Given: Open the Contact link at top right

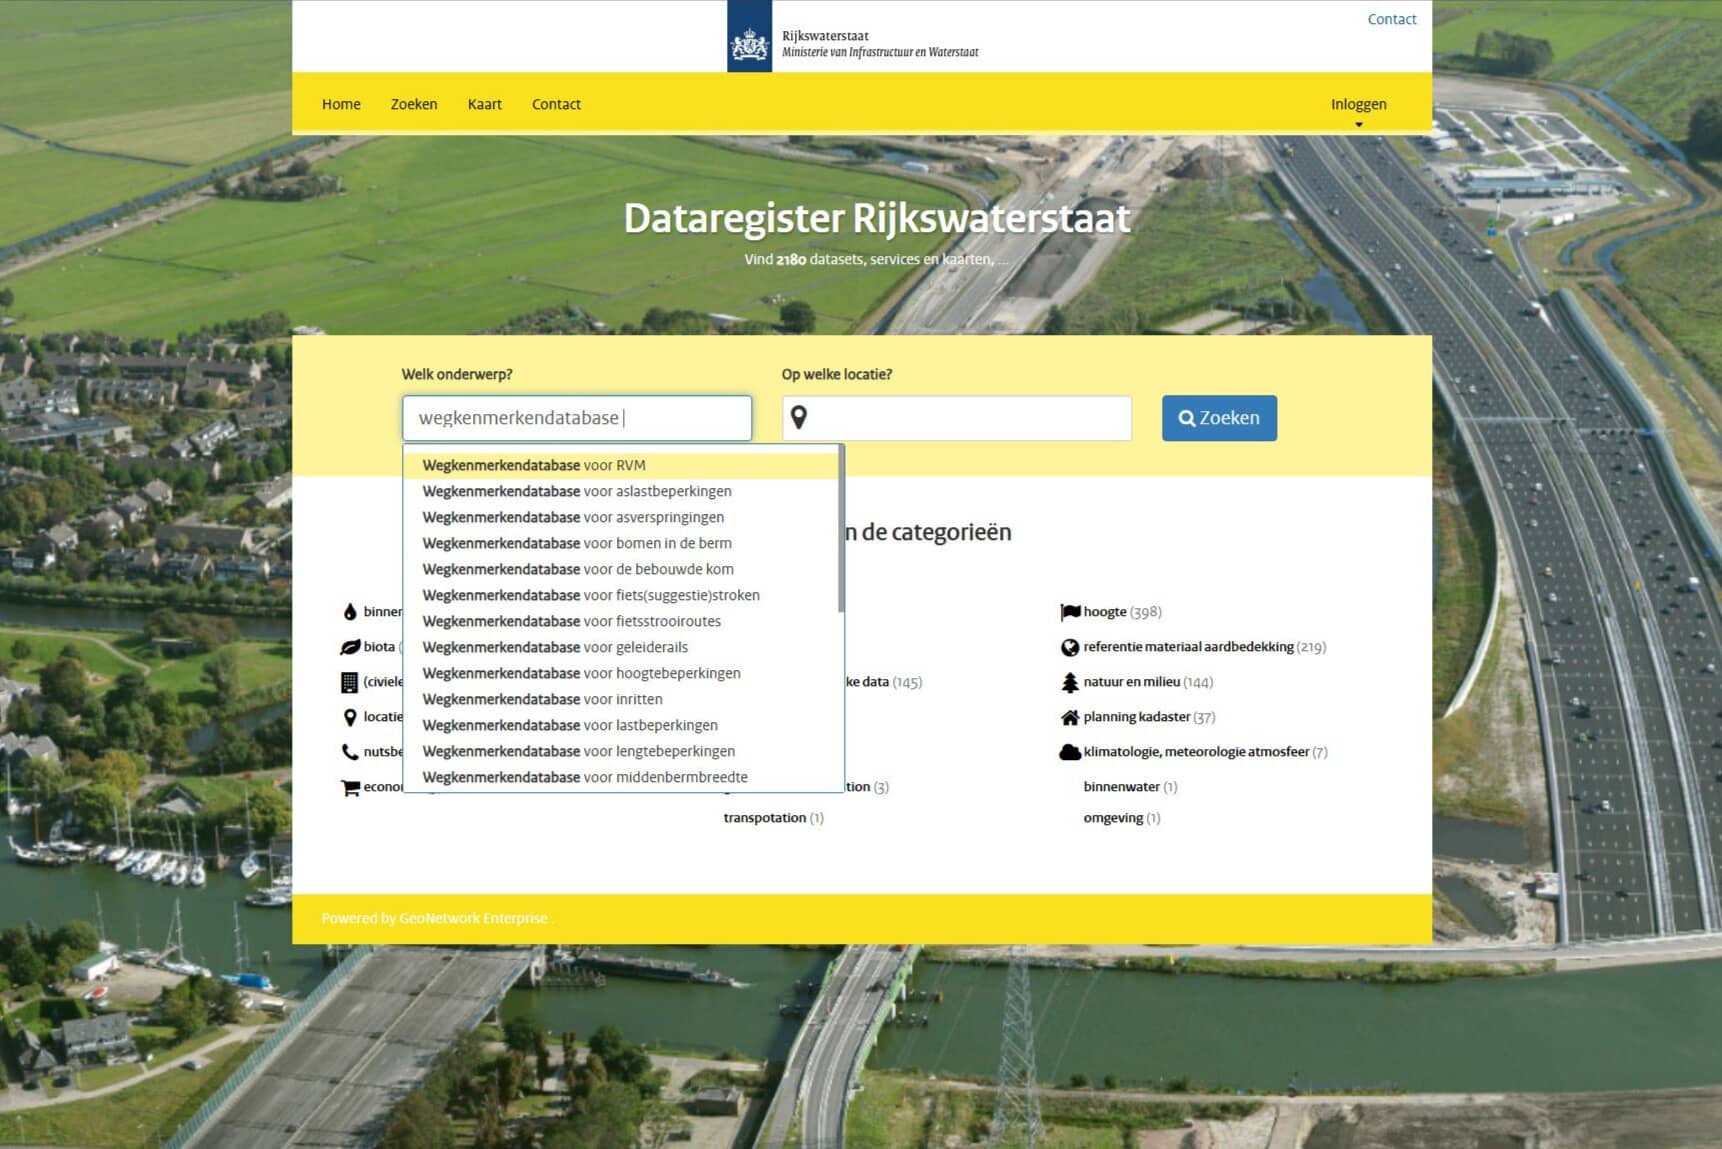Looking at the screenshot, I should click(x=1391, y=19).
